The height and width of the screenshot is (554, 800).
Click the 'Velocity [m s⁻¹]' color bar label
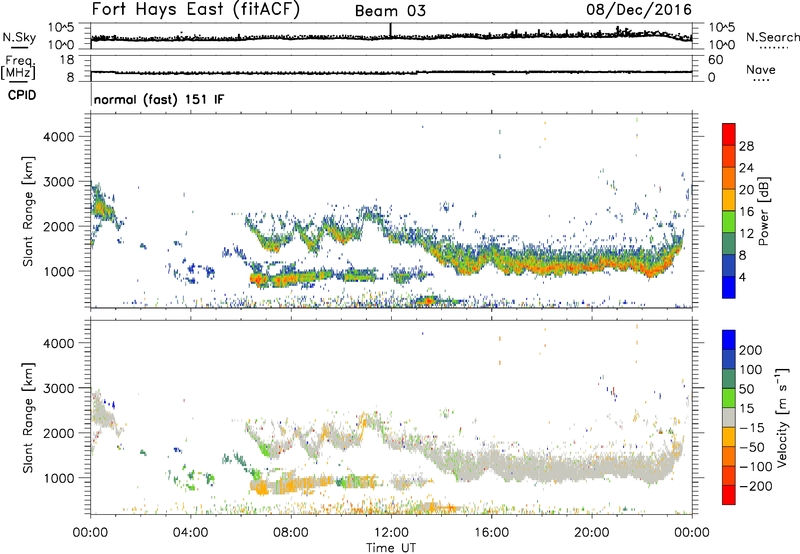[x=782, y=417]
